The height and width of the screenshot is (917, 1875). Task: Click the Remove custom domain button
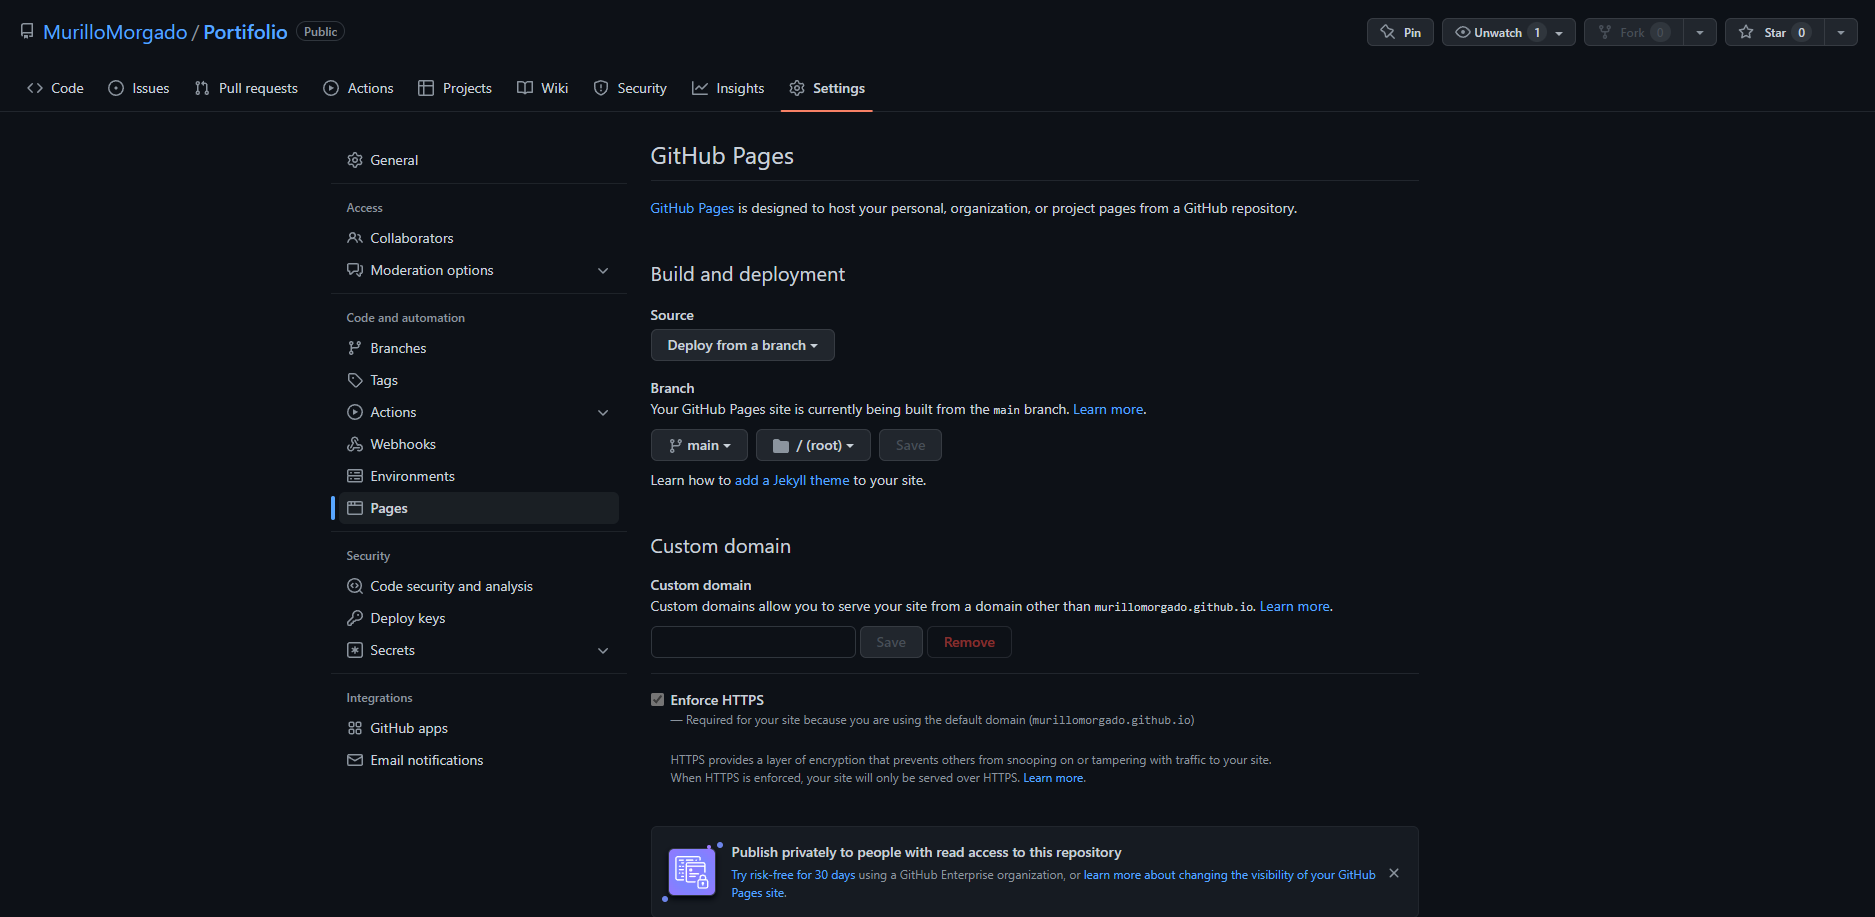(969, 642)
